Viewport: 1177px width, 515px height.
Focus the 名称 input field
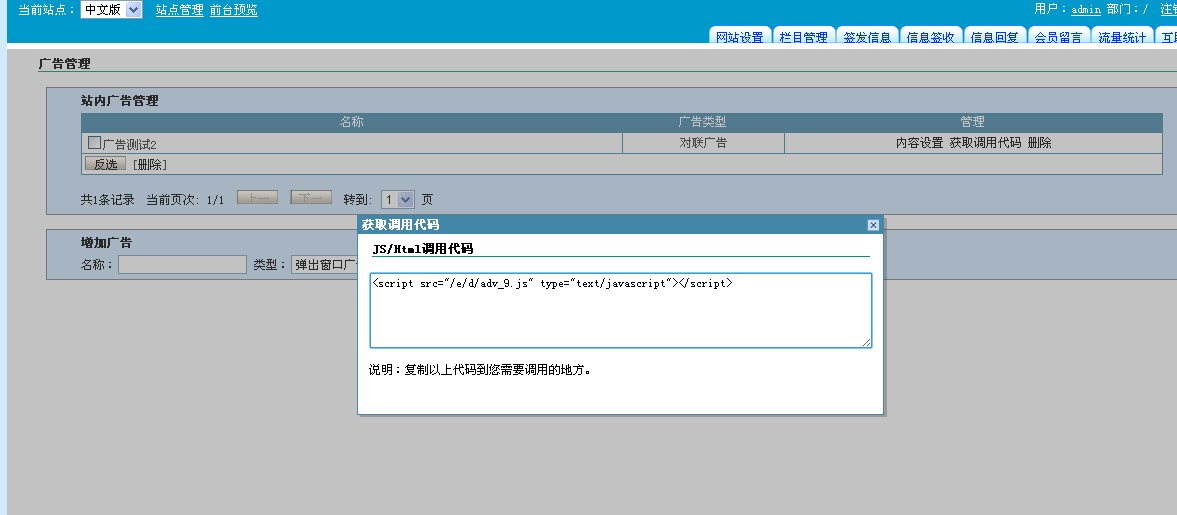(x=182, y=265)
